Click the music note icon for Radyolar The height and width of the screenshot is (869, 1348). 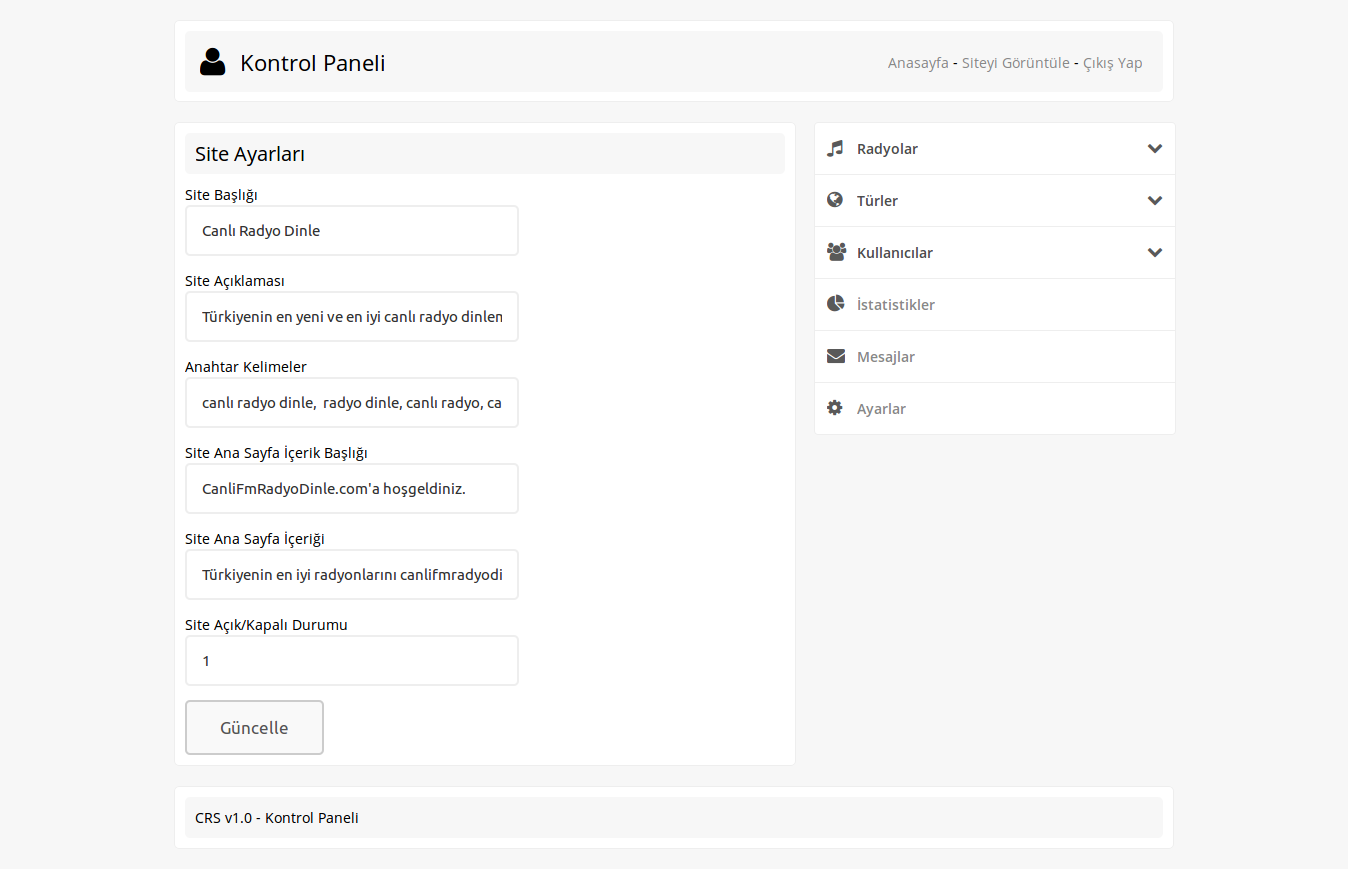coord(835,148)
